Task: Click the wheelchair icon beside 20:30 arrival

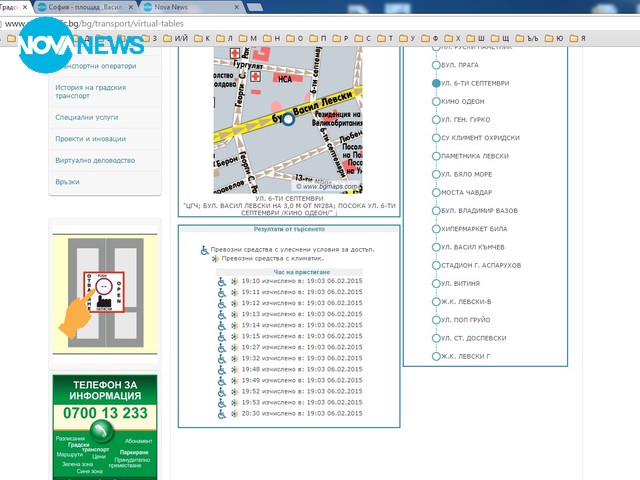Action: coord(222,413)
